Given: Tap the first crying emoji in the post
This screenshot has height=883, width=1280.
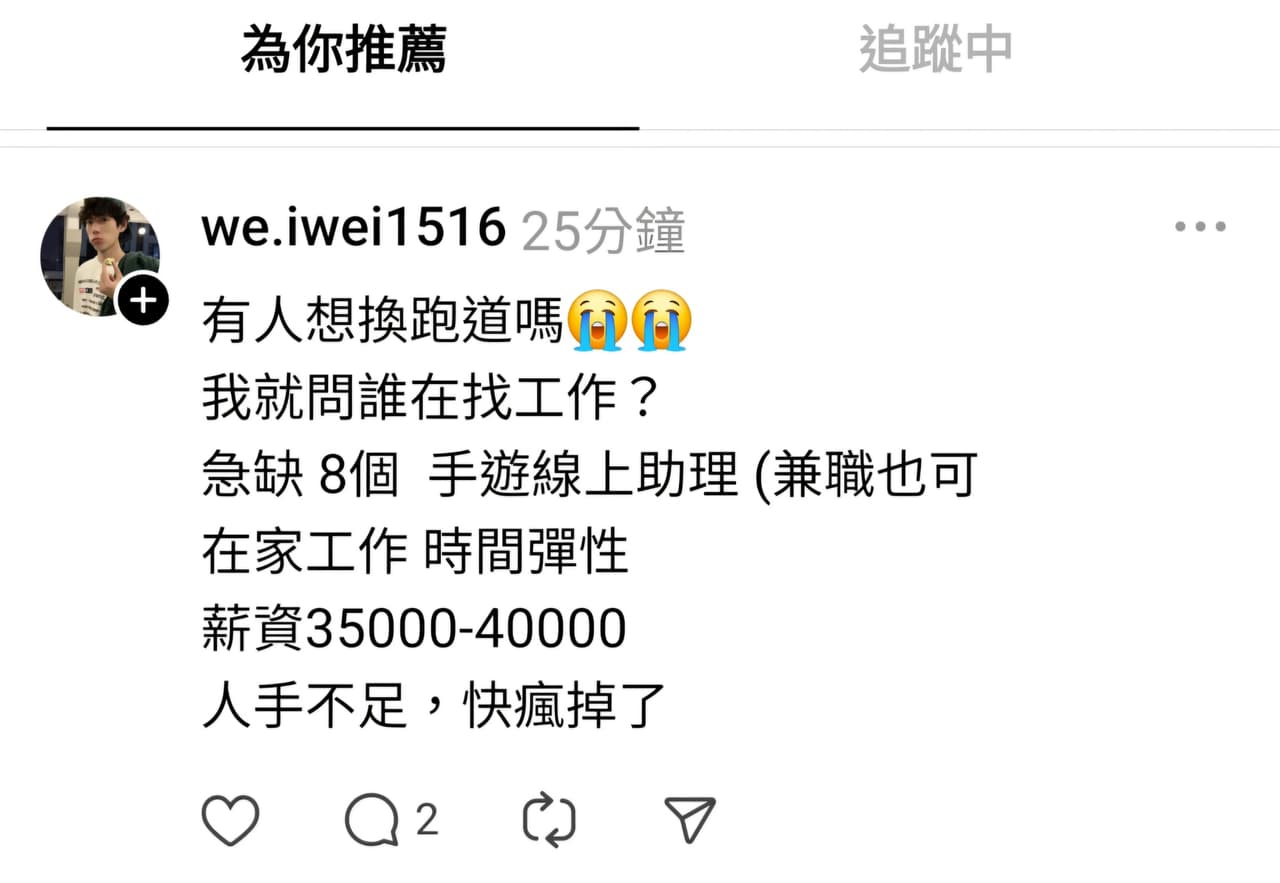Looking at the screenshot, I should 597,319.
